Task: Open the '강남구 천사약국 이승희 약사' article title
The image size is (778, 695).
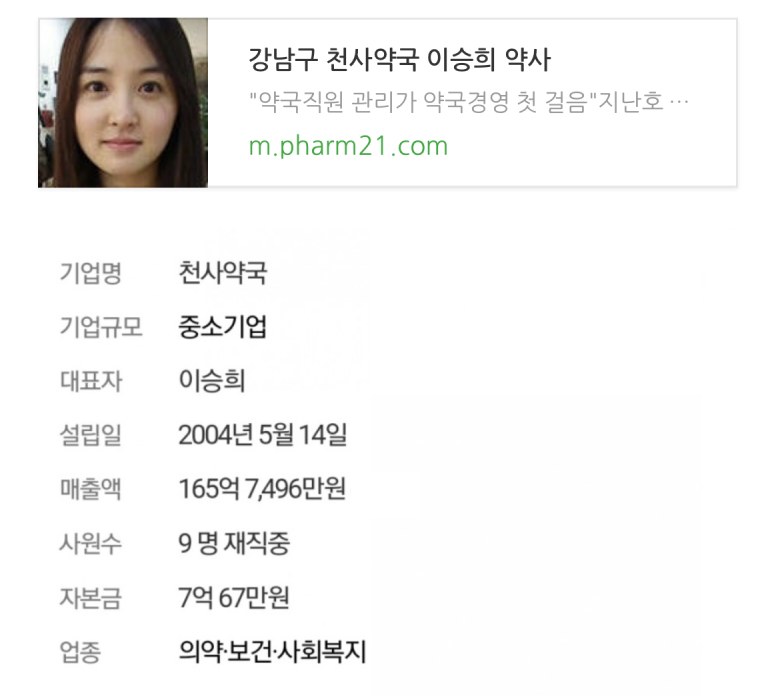Action: [x=399, y=60]
